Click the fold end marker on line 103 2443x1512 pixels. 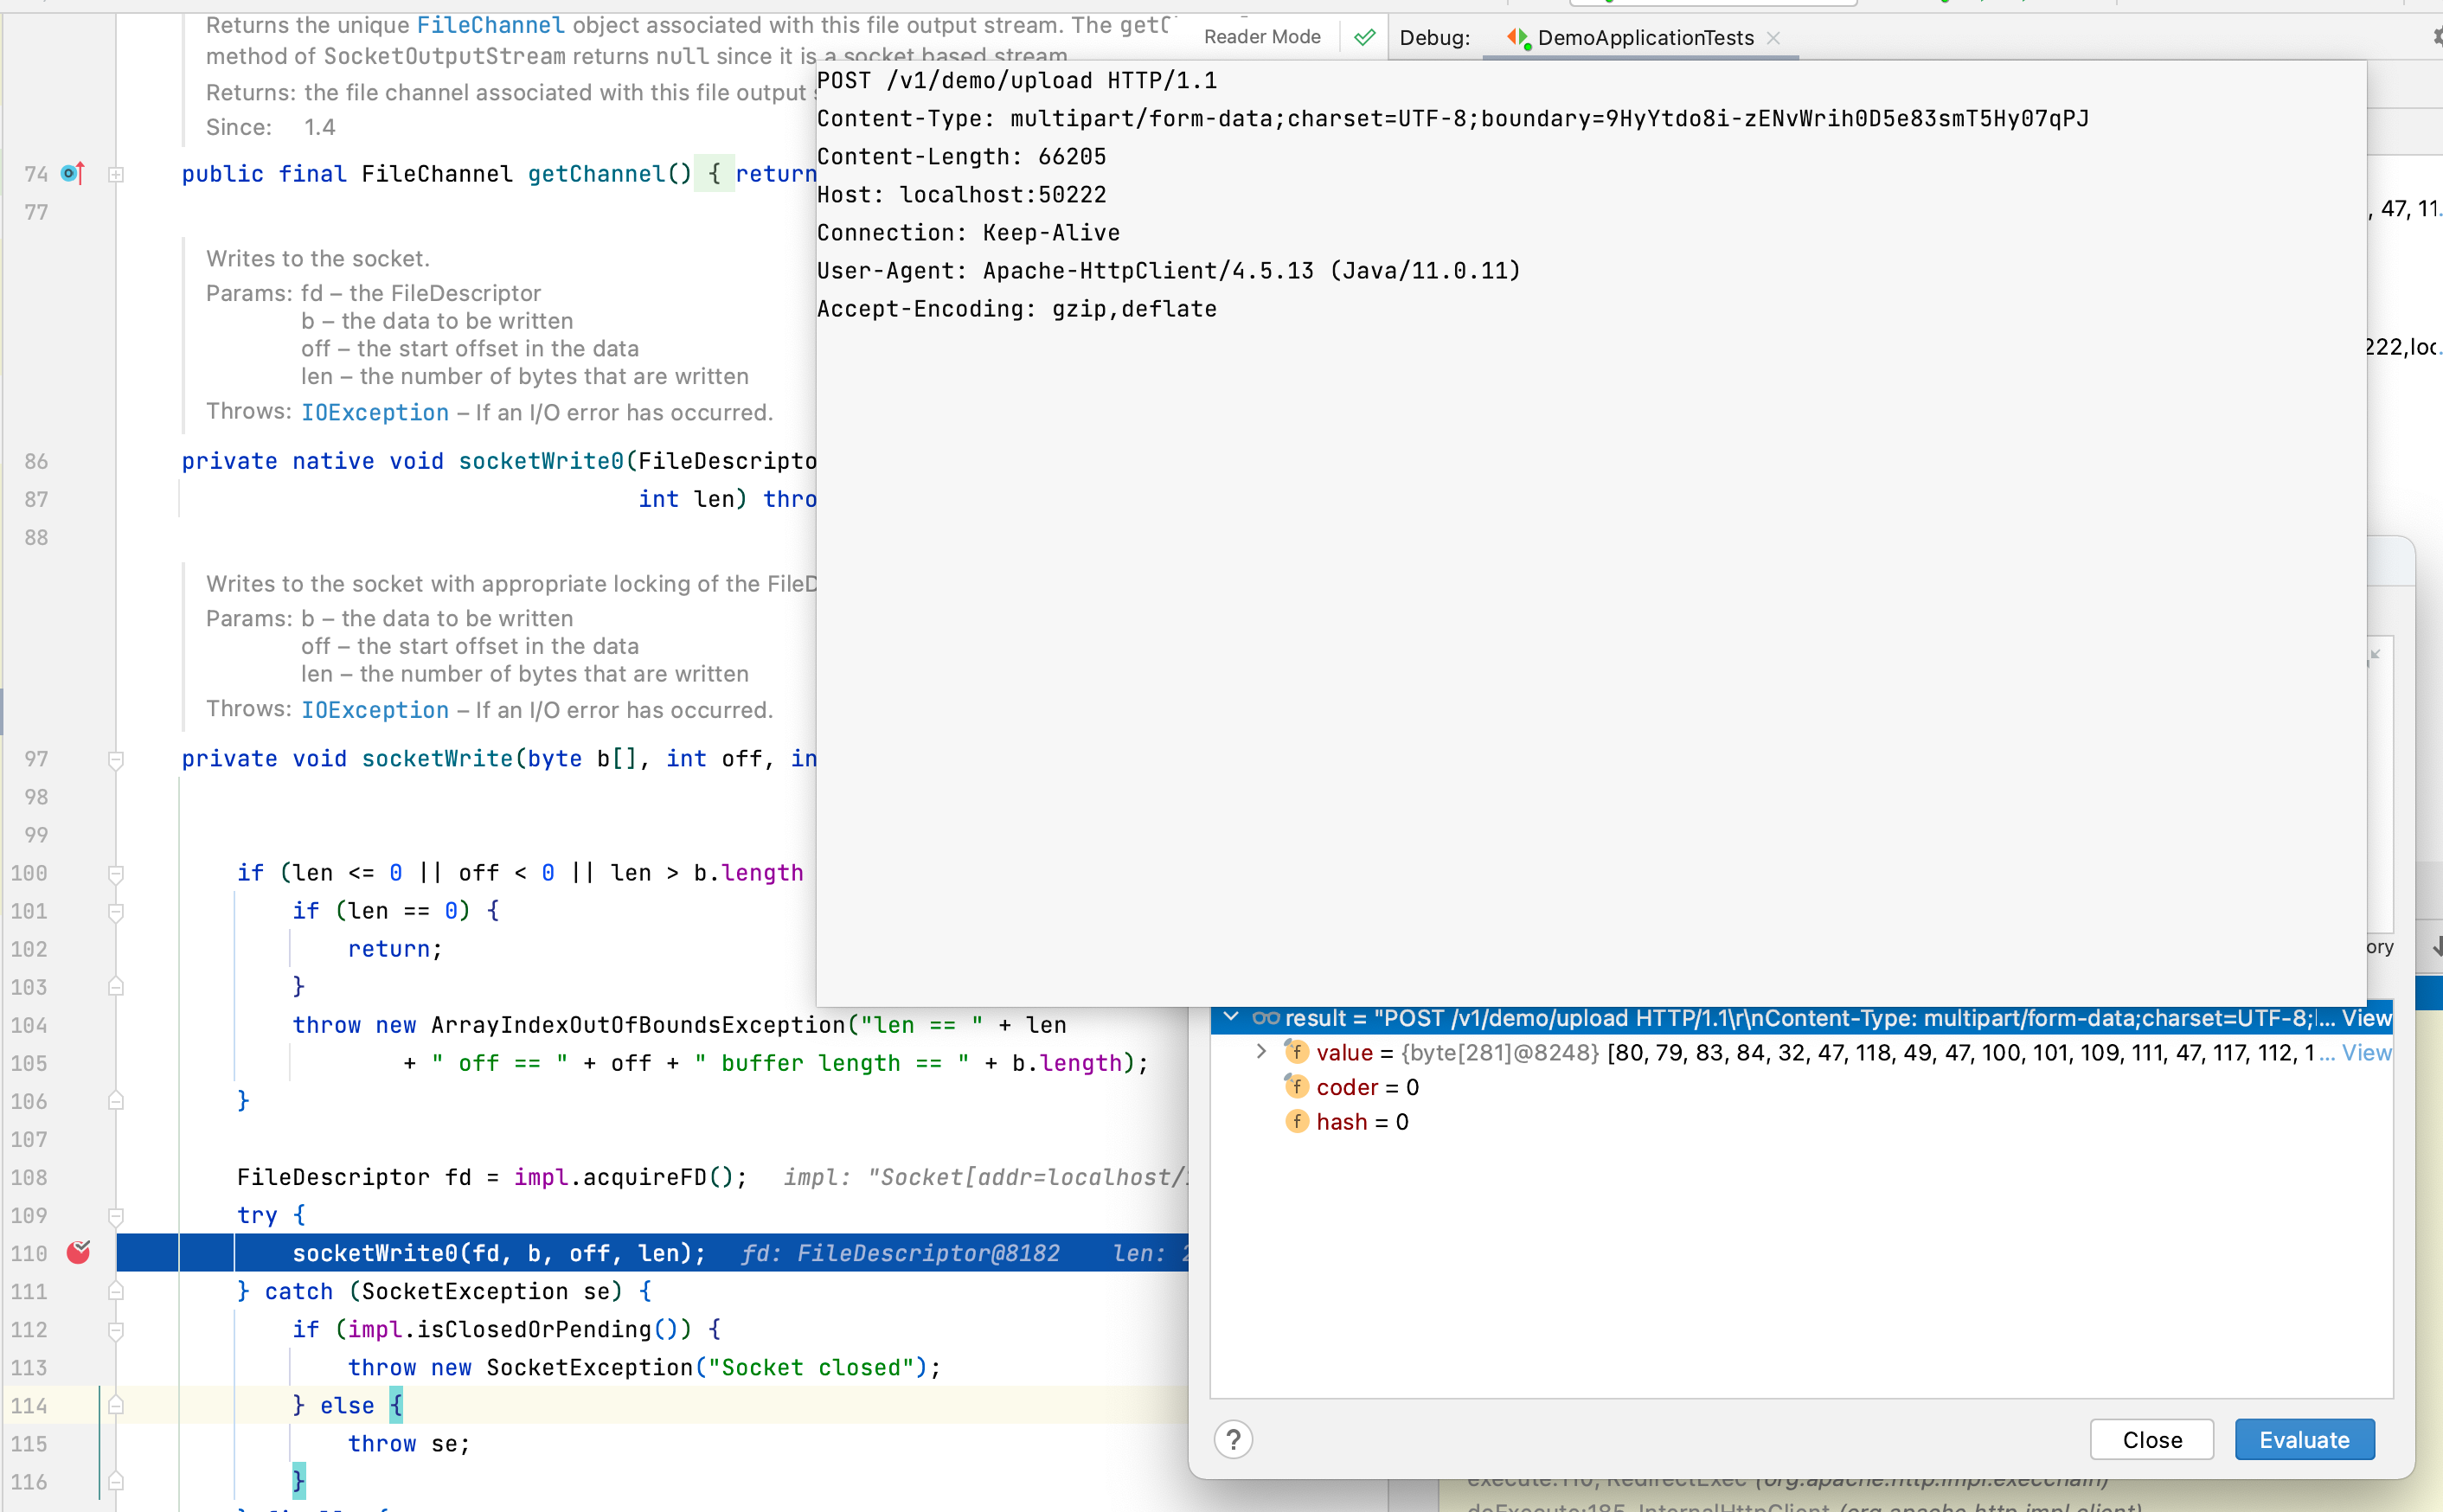coord(116,987)
